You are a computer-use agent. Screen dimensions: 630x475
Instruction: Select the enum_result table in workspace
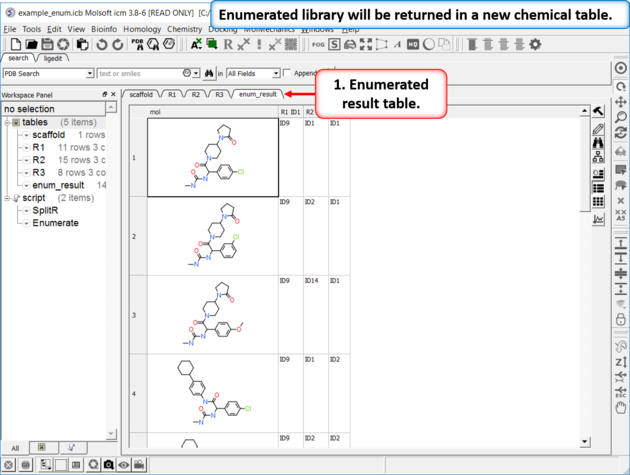pyautogui.click(x=58, y=185)
